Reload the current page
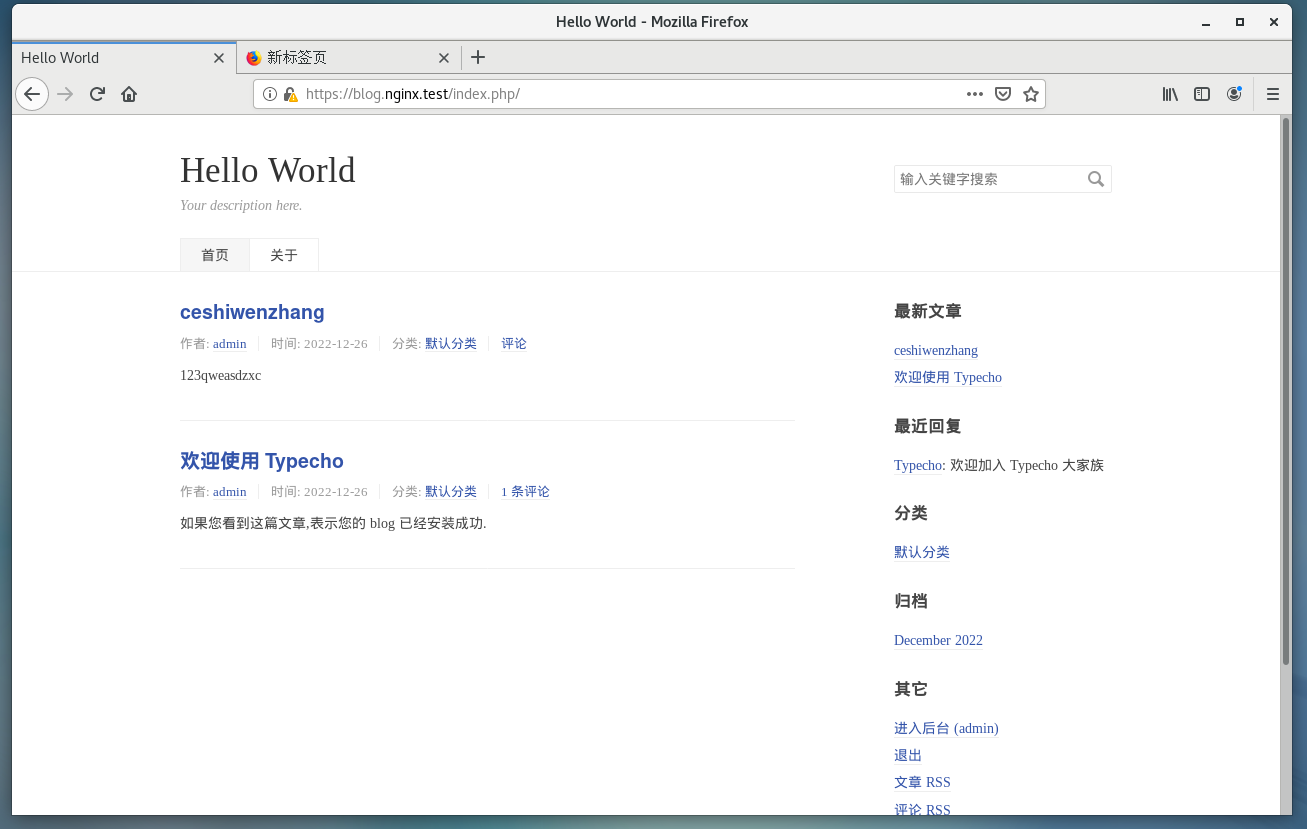This screenshot has height=829, width=1307. pos(97,94)
